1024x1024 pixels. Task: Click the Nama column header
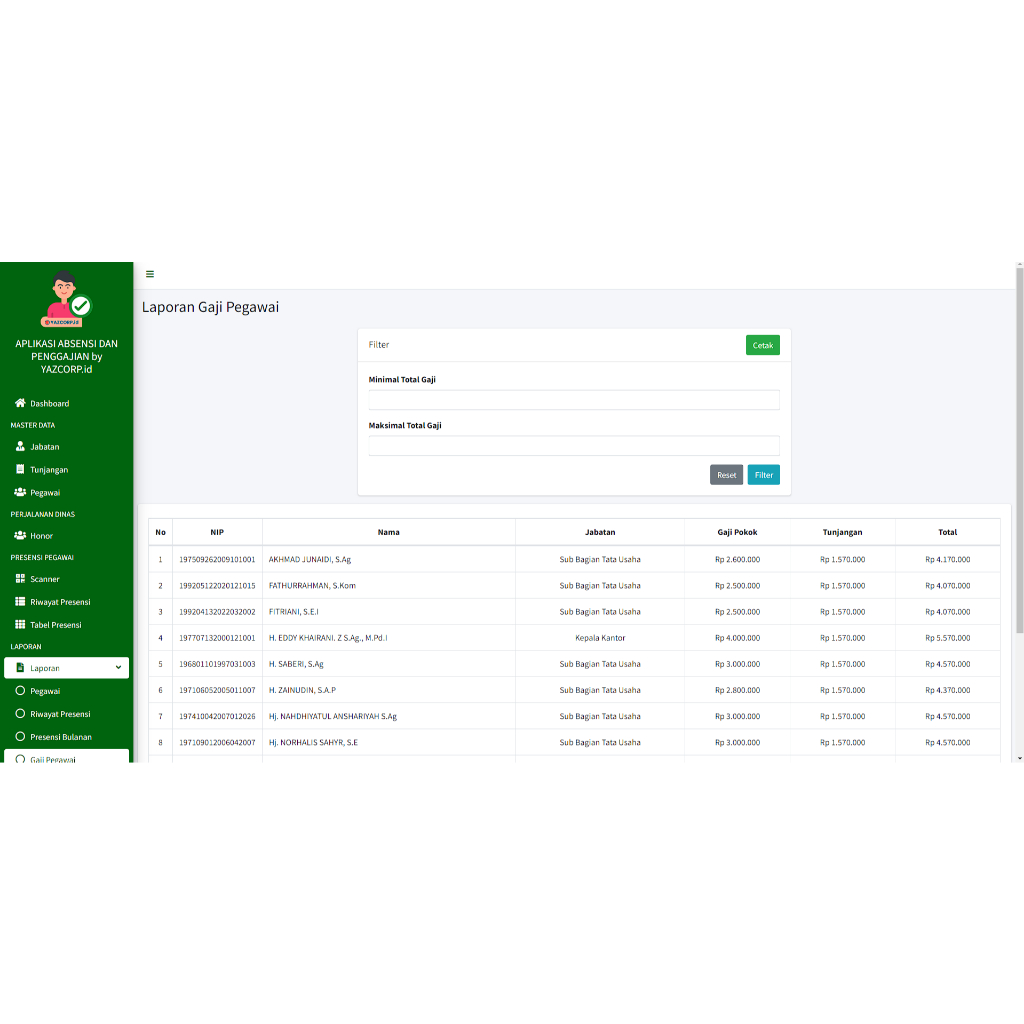[x=389, y=532]
